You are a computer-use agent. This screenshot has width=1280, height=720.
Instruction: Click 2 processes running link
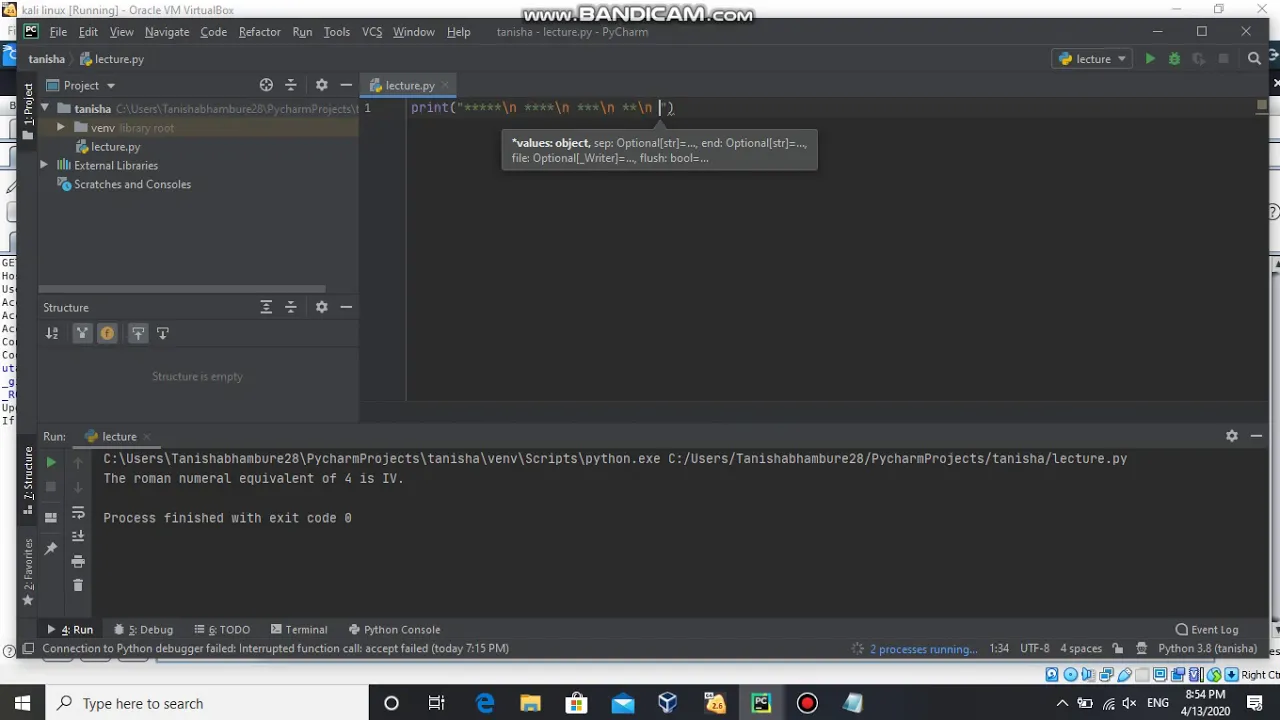[x=924, y=649]
